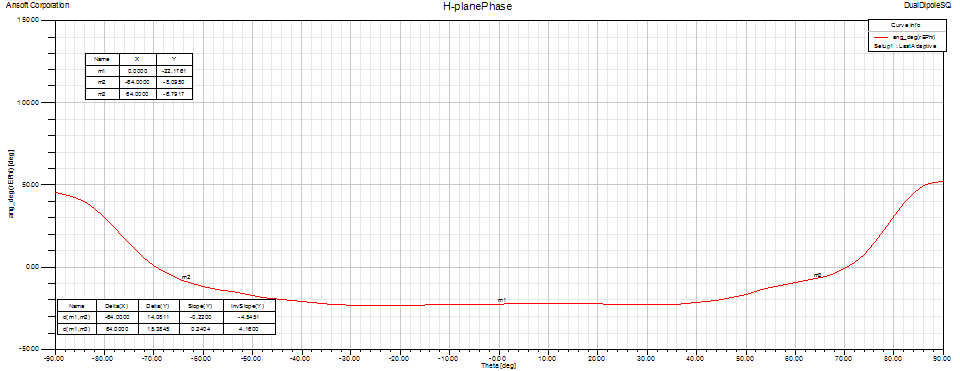Select the Delta(X) column header
The height and width of the screenshot is (371, 960).
pos(116,305)
